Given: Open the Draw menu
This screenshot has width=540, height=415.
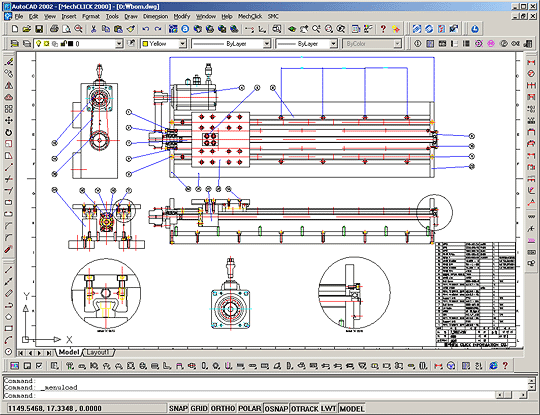Looking at the screenshot, I should [x=131, y=16].
